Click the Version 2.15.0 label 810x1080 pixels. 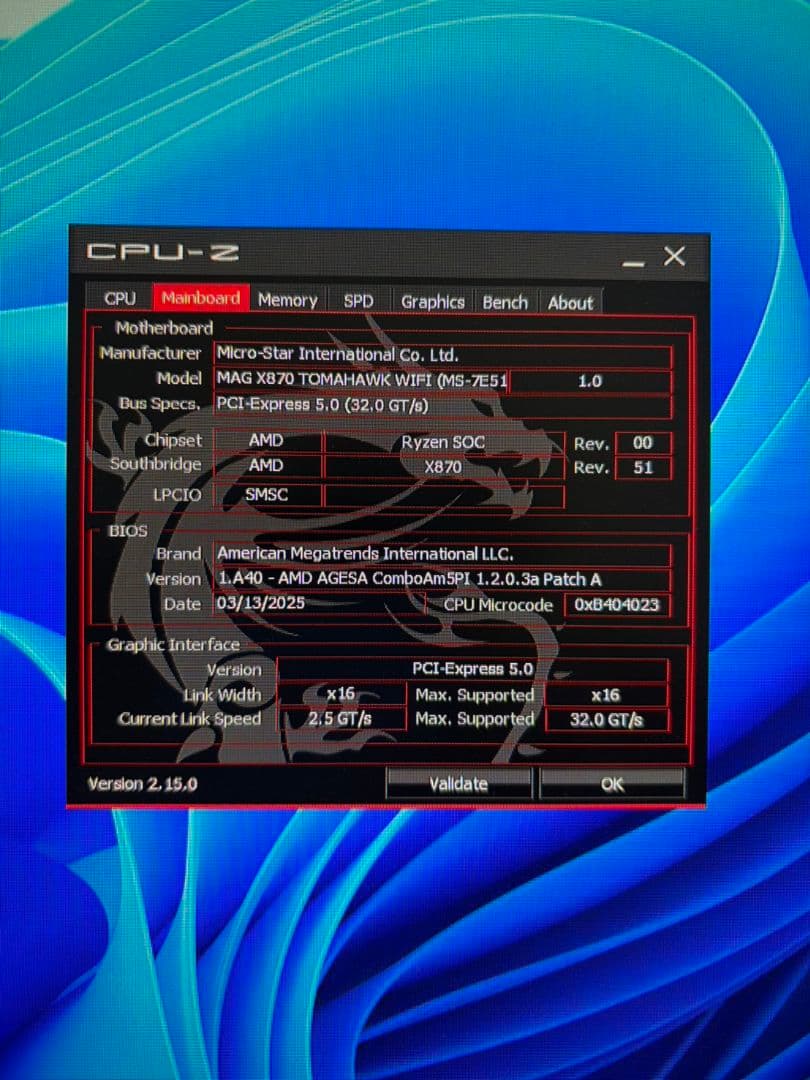(143, 784)
